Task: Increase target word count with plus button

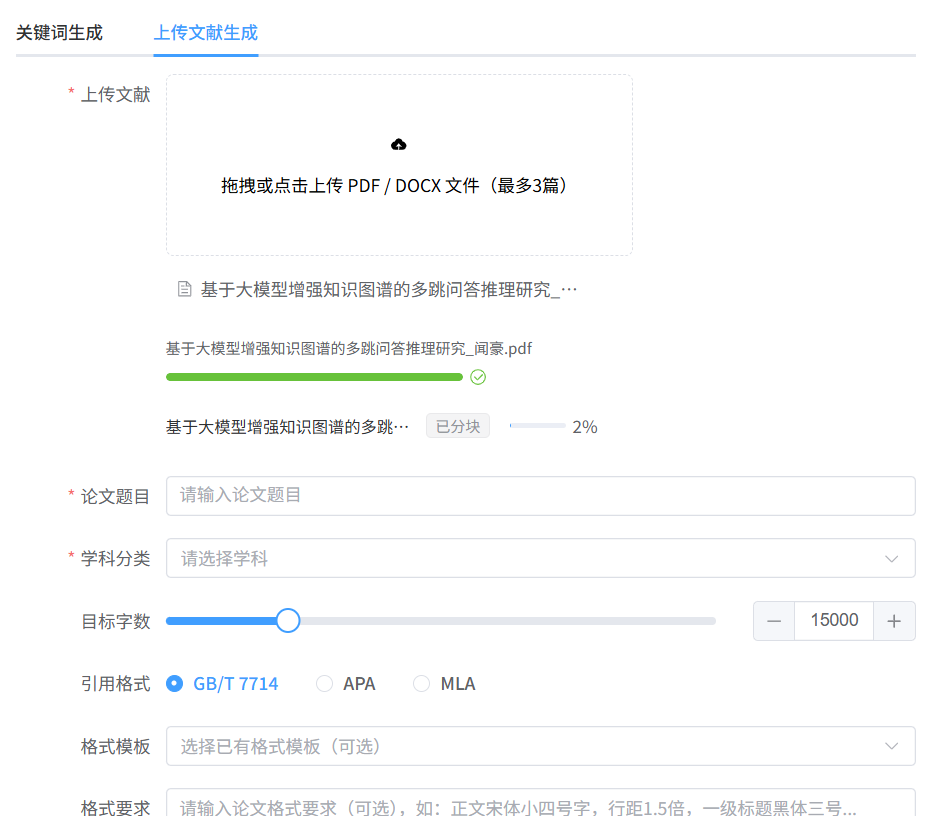Action: 894,621
